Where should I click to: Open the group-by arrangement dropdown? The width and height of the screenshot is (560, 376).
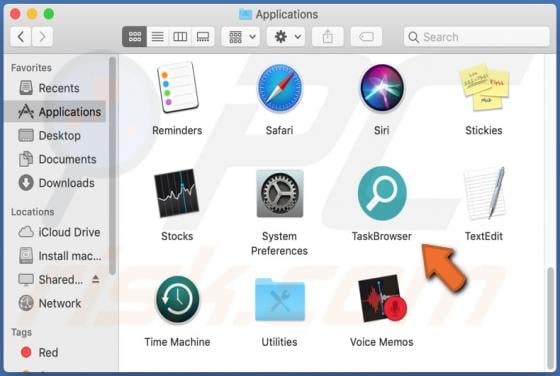click(x=241, y=37)
